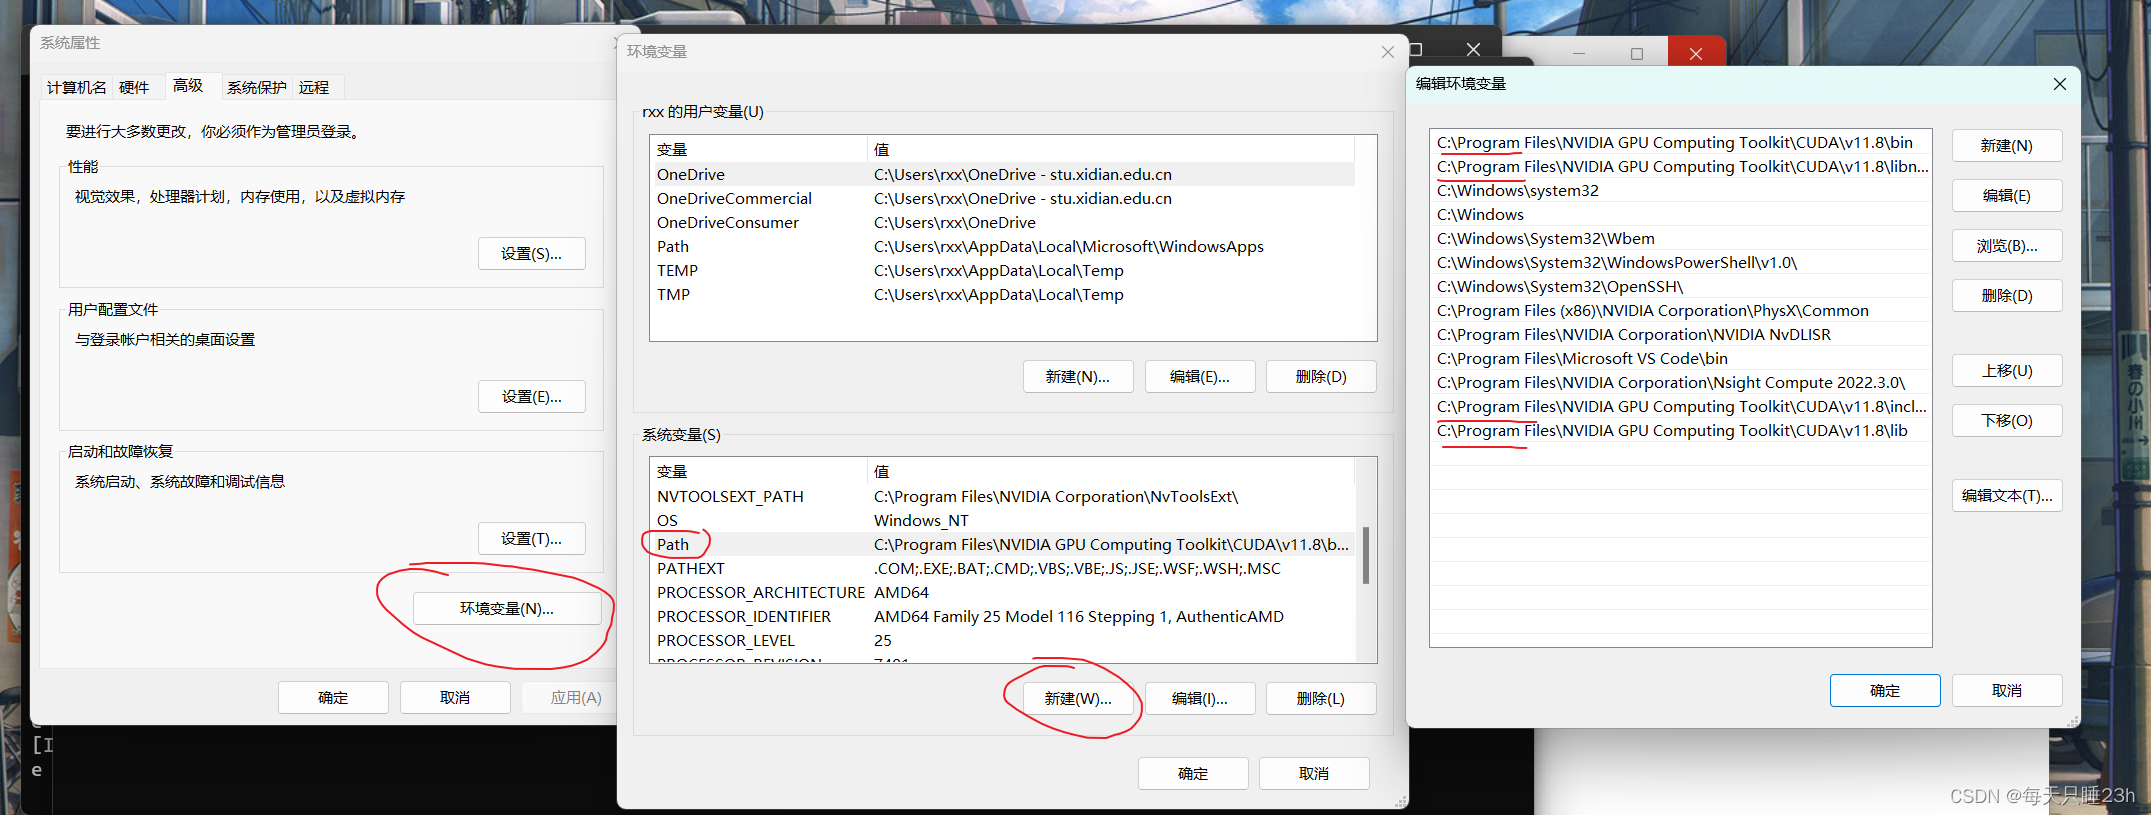Select the user Path variable row
This screenshot has height=815, width=2151.
pyautogui.click(x=1003, y=246)
